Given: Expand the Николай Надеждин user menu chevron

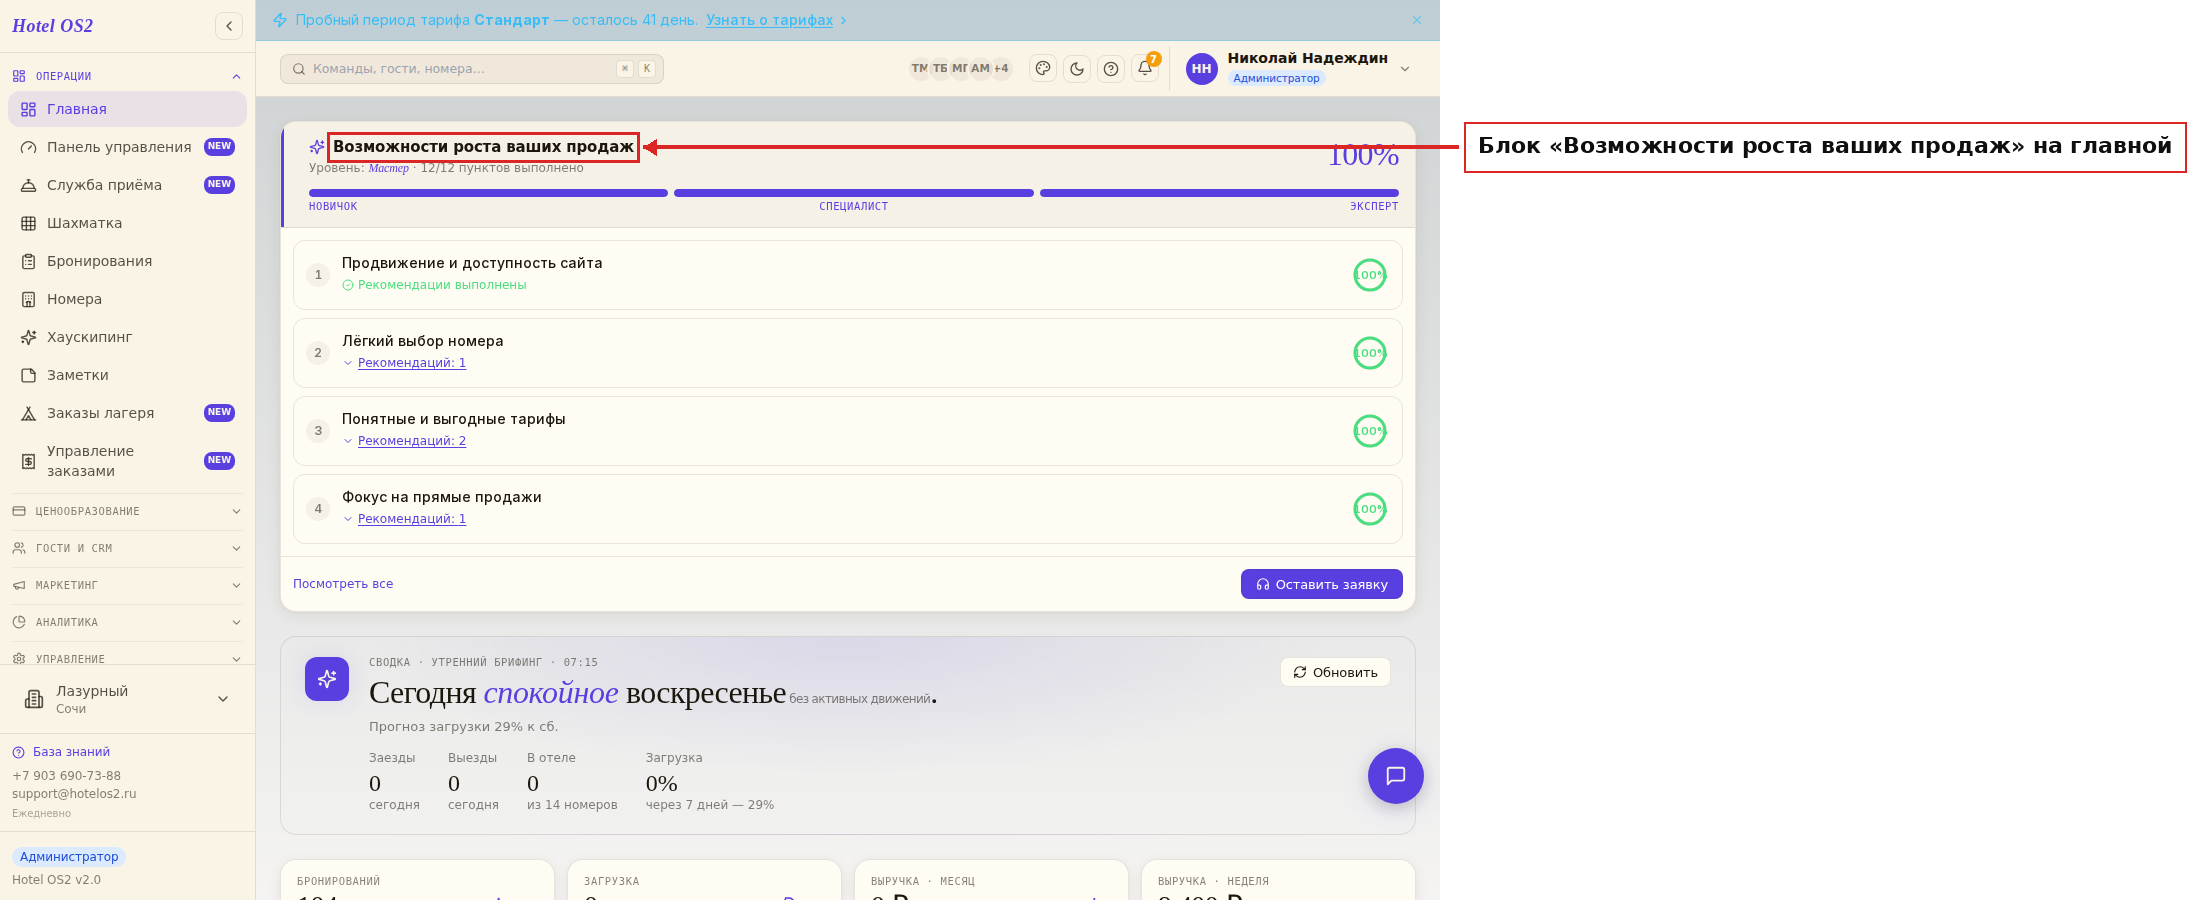Looking at the screenshot, I should coord(1405,69).
